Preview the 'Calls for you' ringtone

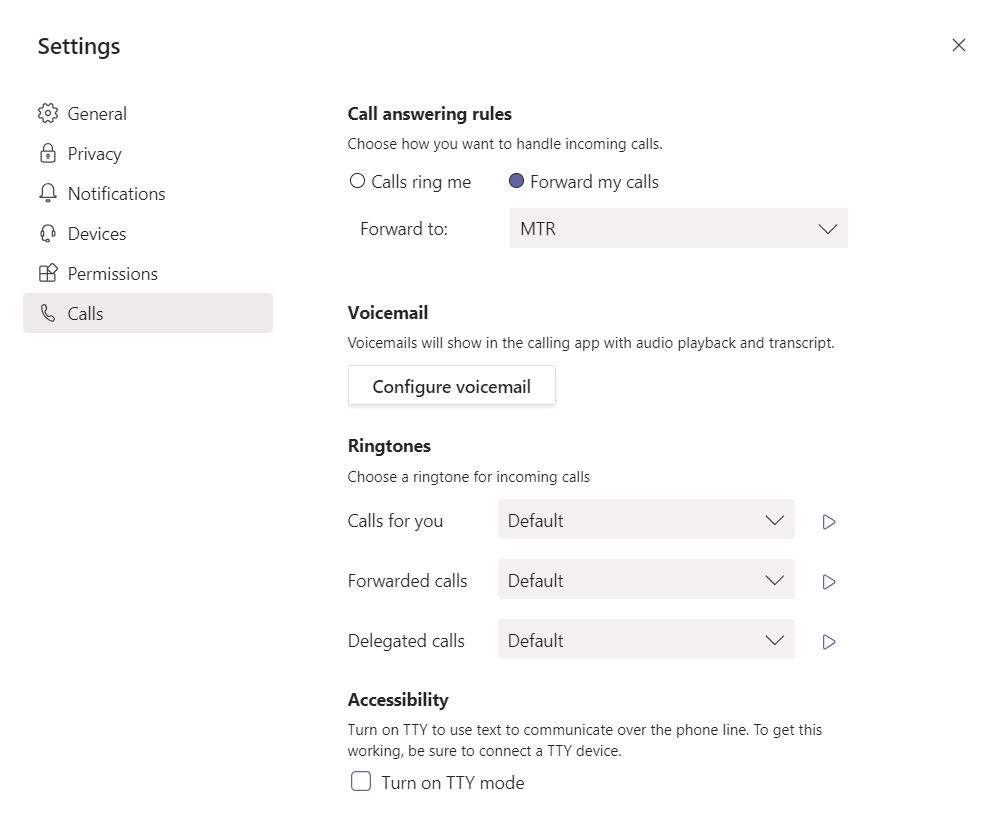coord(828,521)
